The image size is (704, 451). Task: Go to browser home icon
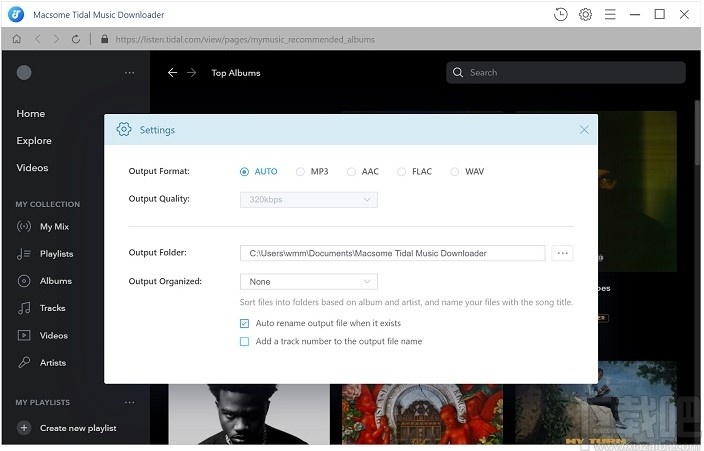click(17, 39)
